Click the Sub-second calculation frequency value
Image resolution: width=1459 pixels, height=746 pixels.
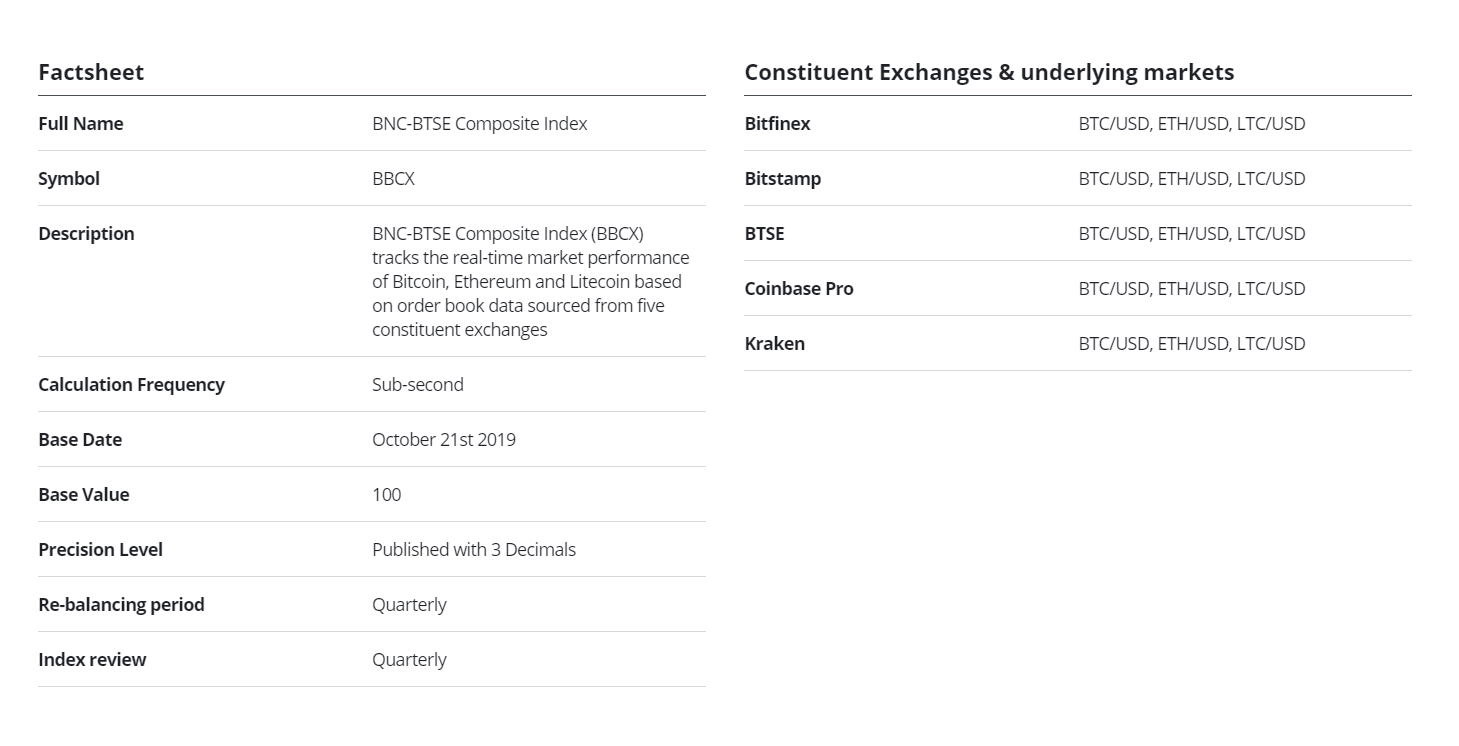[417, 385]
